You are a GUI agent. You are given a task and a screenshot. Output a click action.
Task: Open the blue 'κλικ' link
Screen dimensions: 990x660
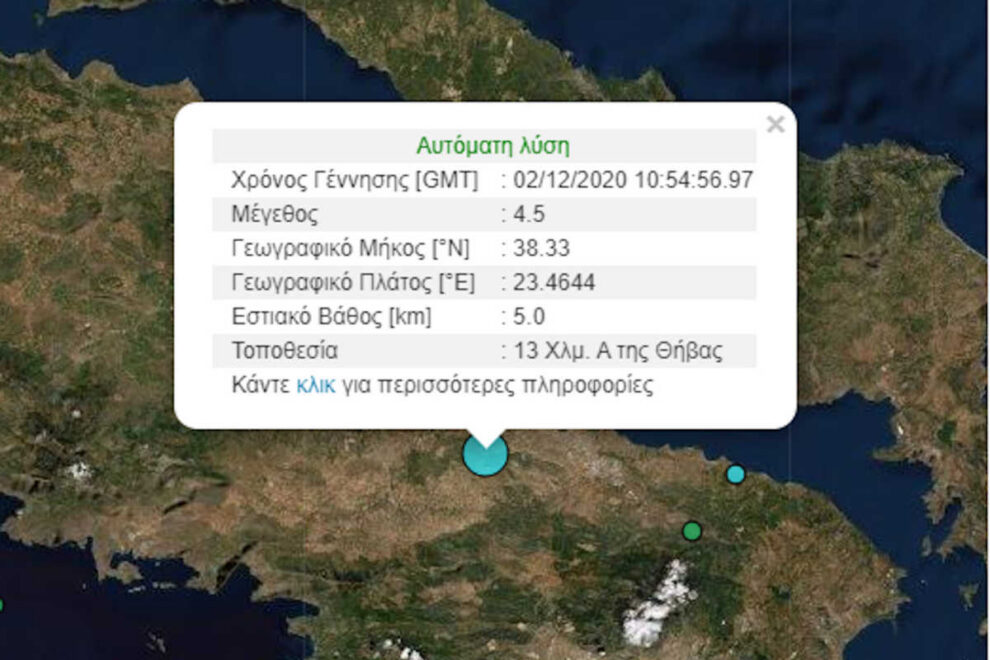316,385
